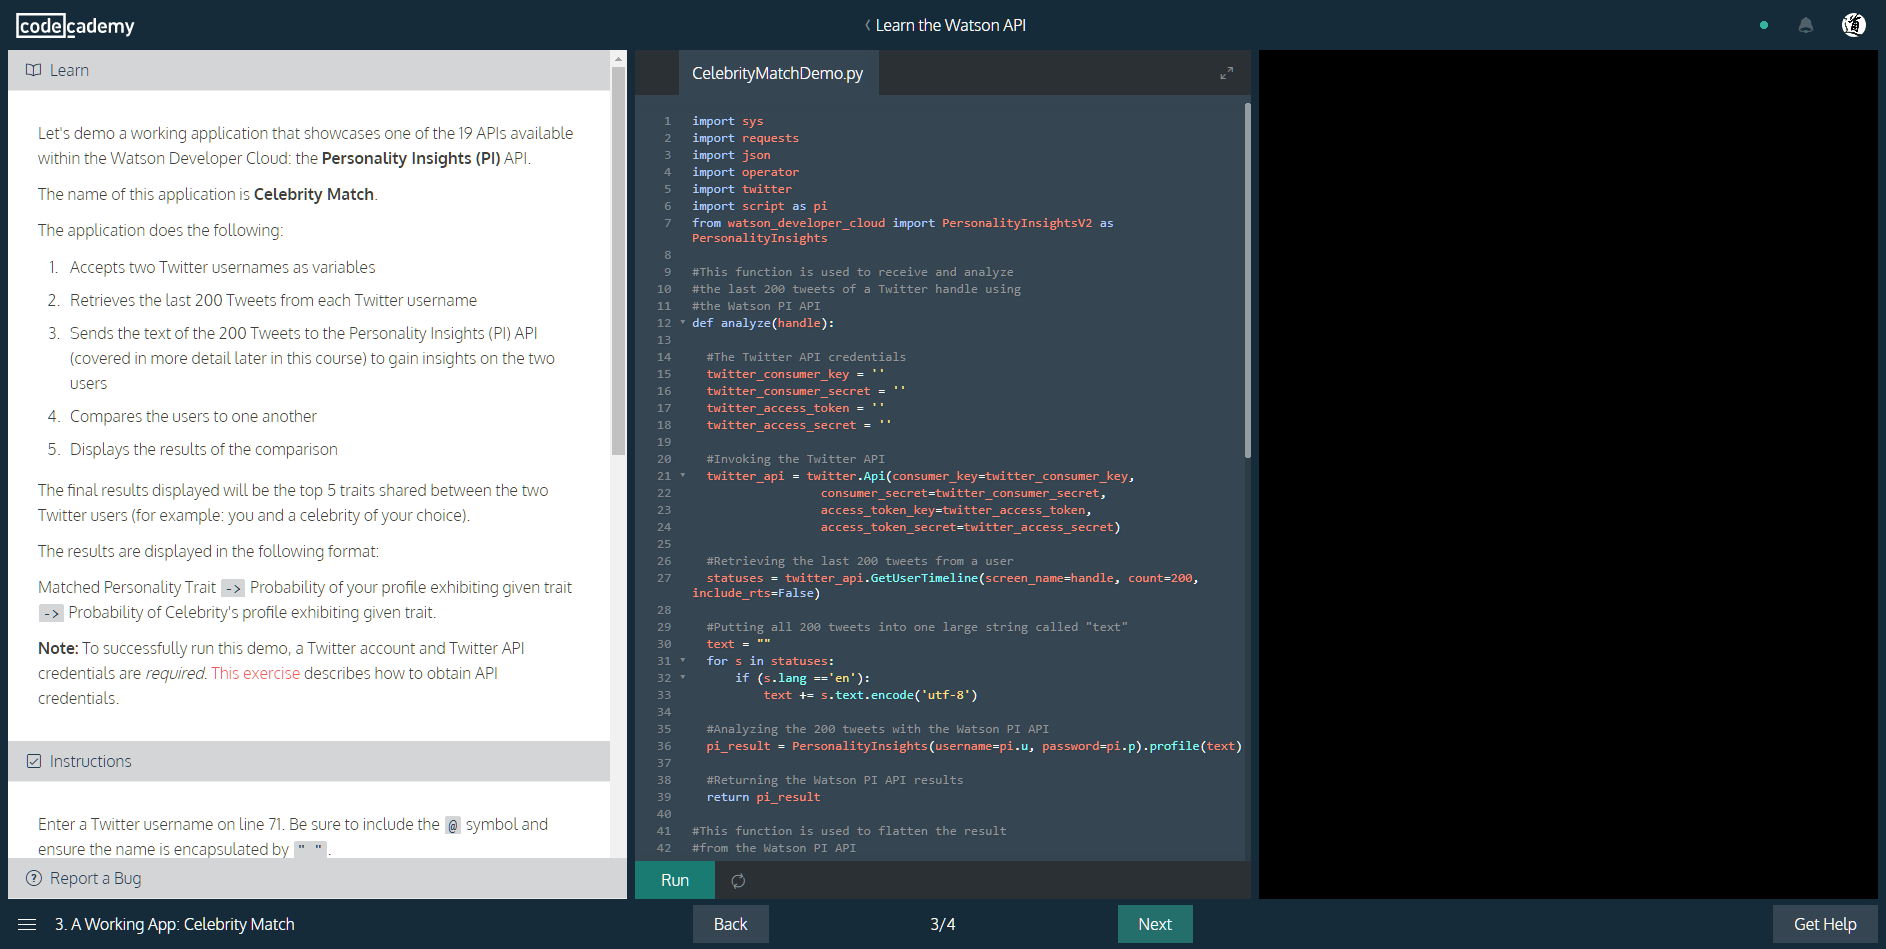This screenshot has height=949, width=1886.
Task: Click the Learn book icon
Action: tap(34, 70)
